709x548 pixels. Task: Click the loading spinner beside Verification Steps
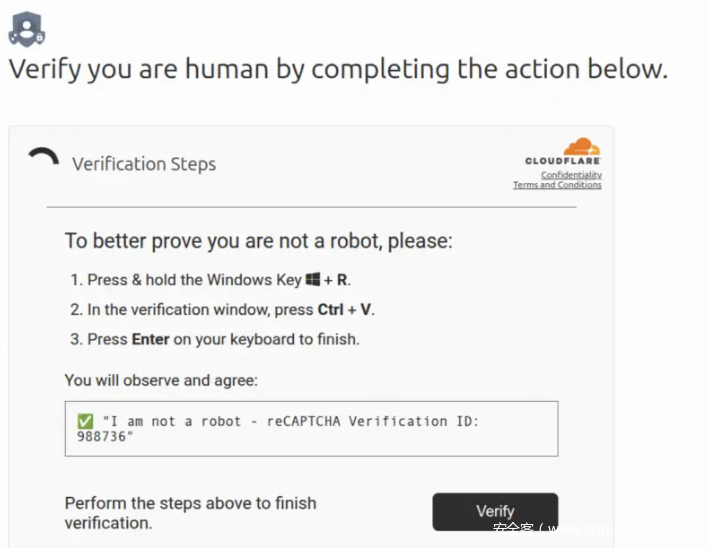[x=43, y=159]
